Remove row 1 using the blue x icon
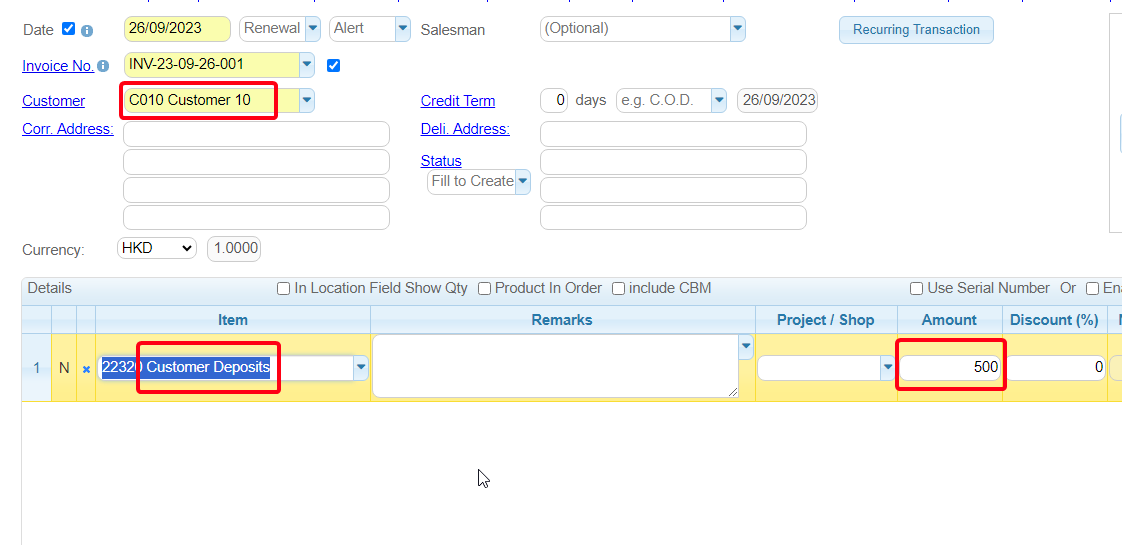The width and height of the screenshot is (1122, 545). [86, 368]
